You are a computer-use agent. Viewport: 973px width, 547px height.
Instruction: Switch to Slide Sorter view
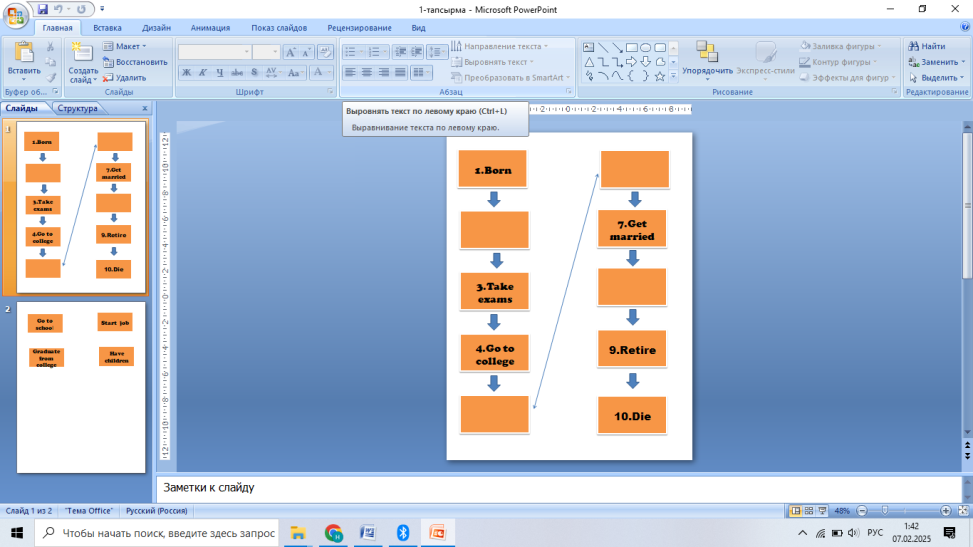(809, 510)
